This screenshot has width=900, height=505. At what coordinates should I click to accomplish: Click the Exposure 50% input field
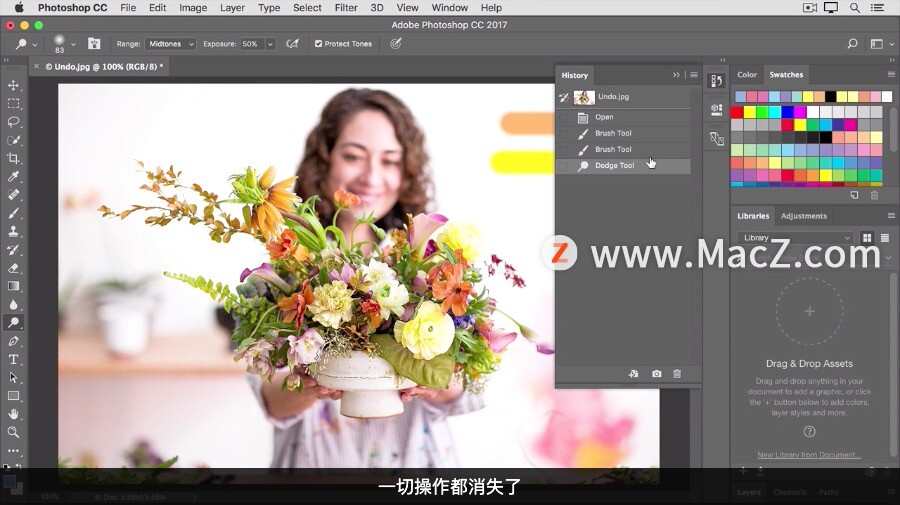click(253, 44)
